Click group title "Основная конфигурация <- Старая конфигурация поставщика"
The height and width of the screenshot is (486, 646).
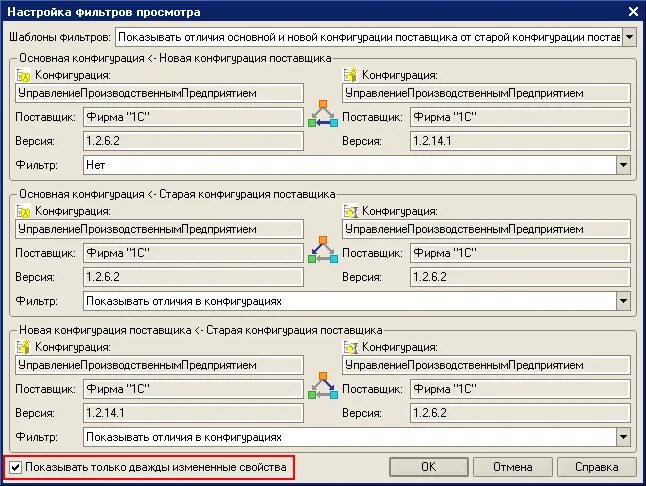(x=177, y=194)
